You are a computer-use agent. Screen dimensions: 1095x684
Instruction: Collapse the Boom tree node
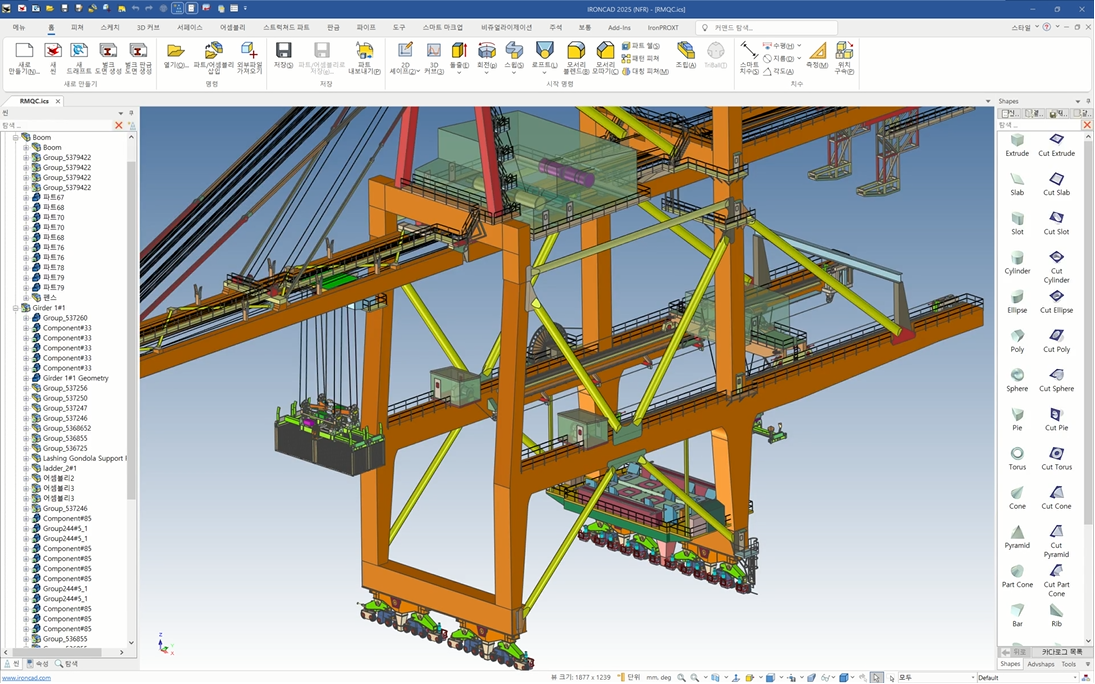click(16, 137)
